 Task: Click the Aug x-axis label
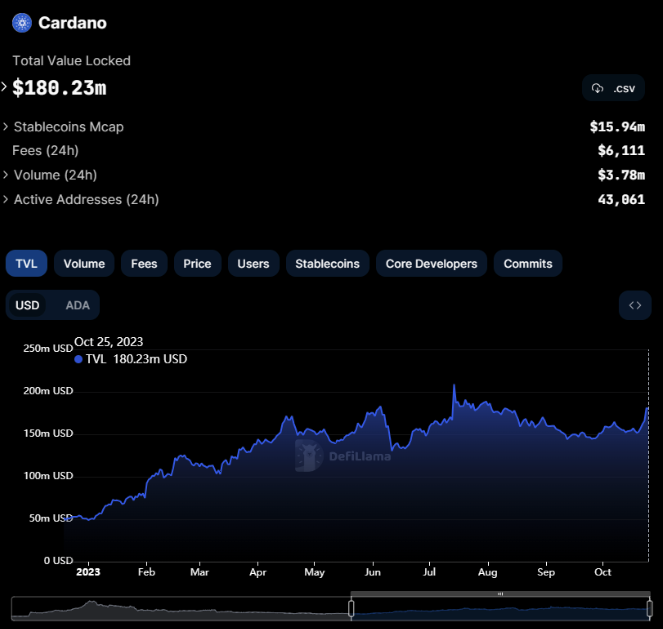[488, 572]
